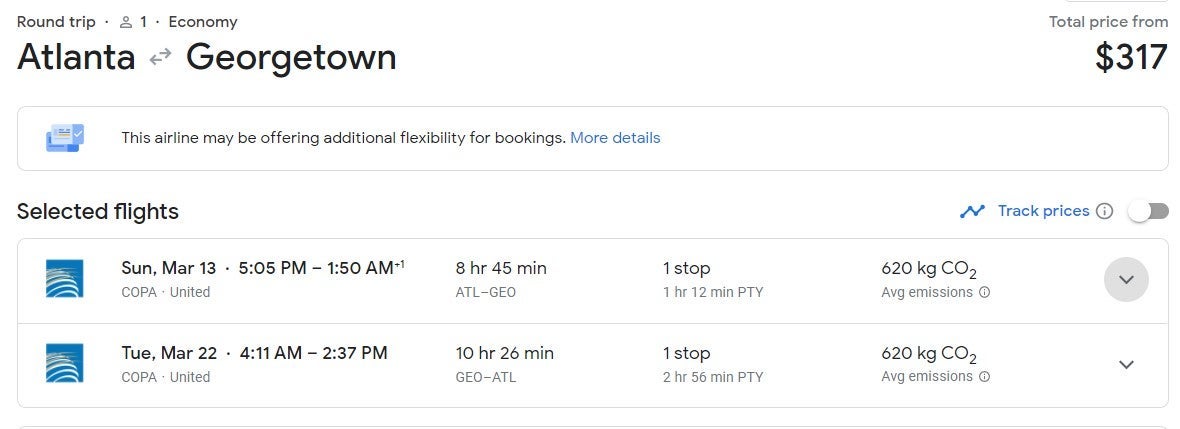
Task: Click the Track prices info icon
Action: 1104,211
